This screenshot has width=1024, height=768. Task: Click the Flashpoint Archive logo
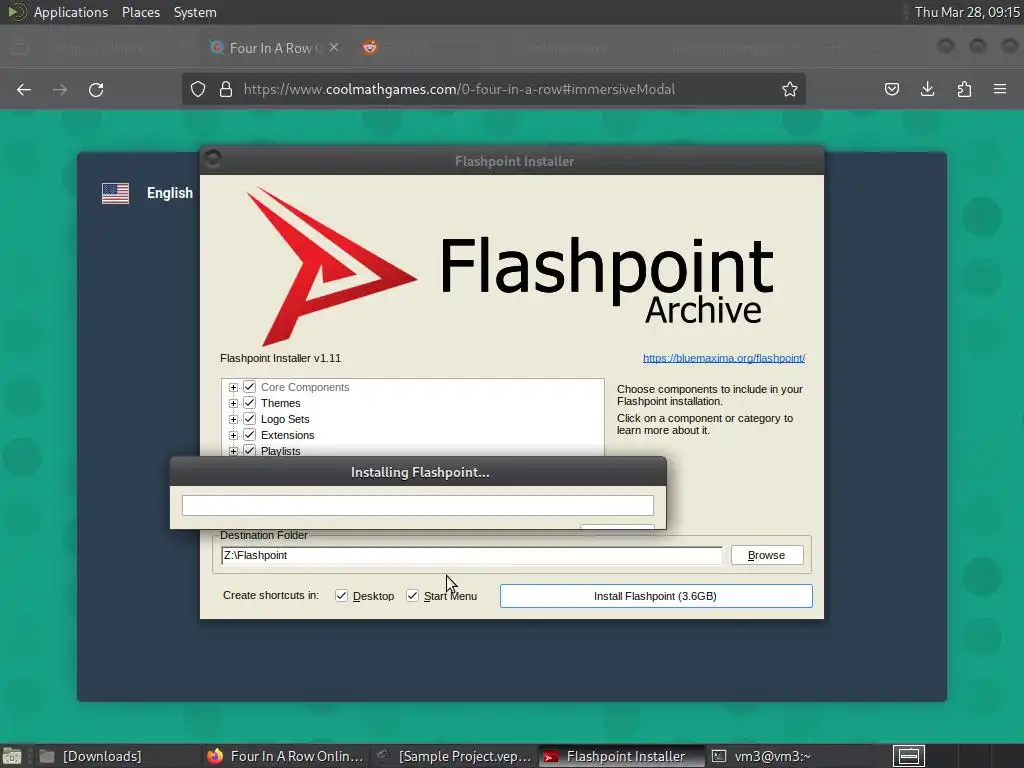coord(510,266)
